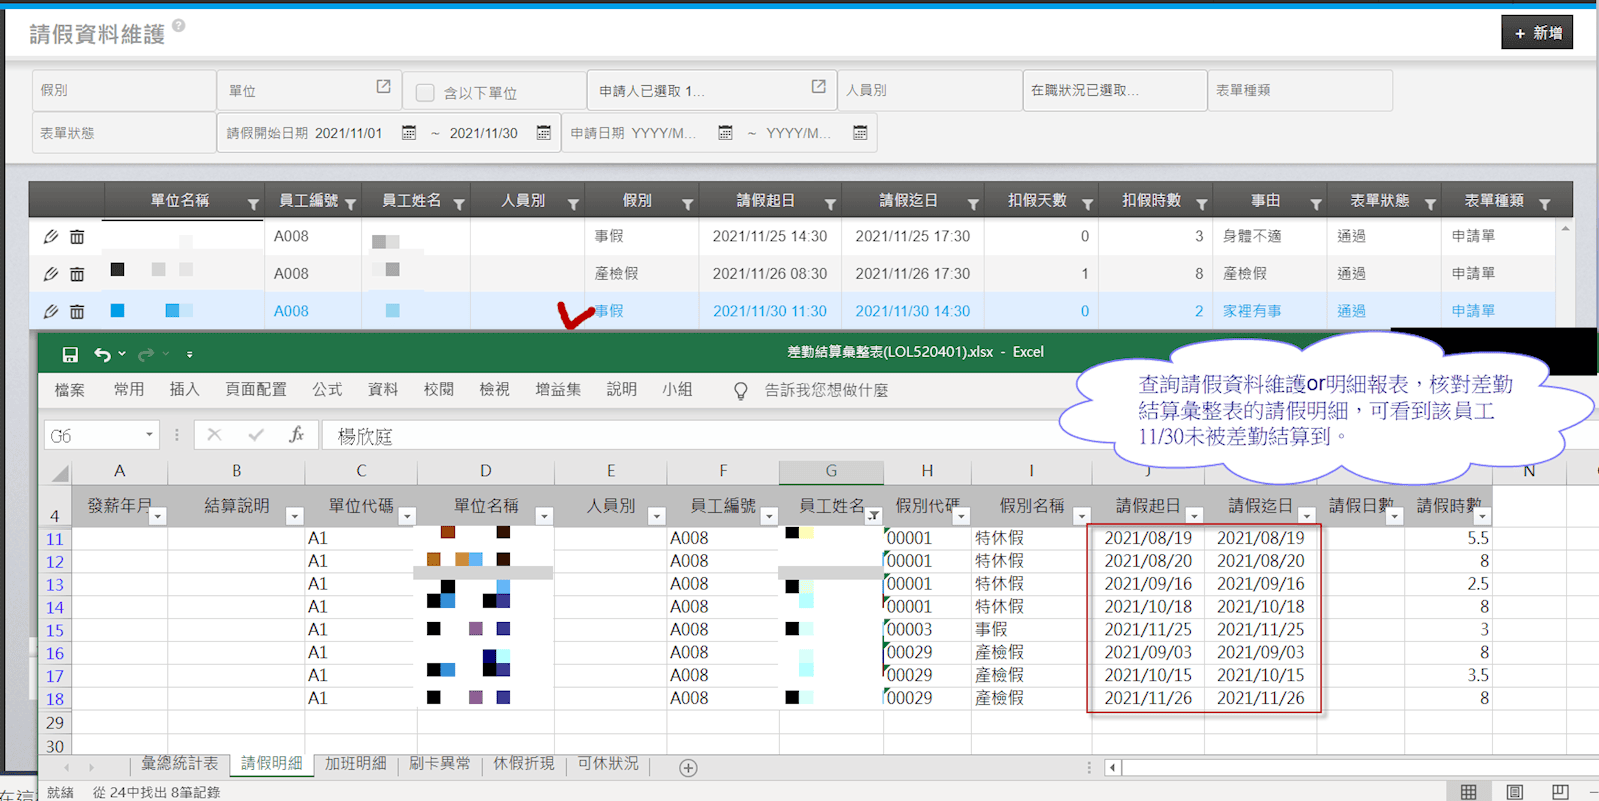
Task: Click the insert function fx icon
Action: [296, 435]
